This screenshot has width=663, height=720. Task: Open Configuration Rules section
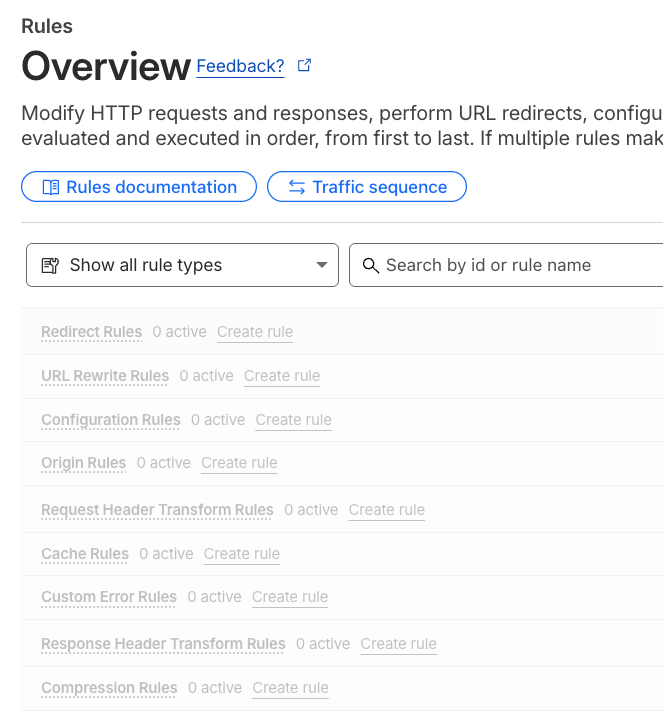pyautogui.click(x=111, y=420)
